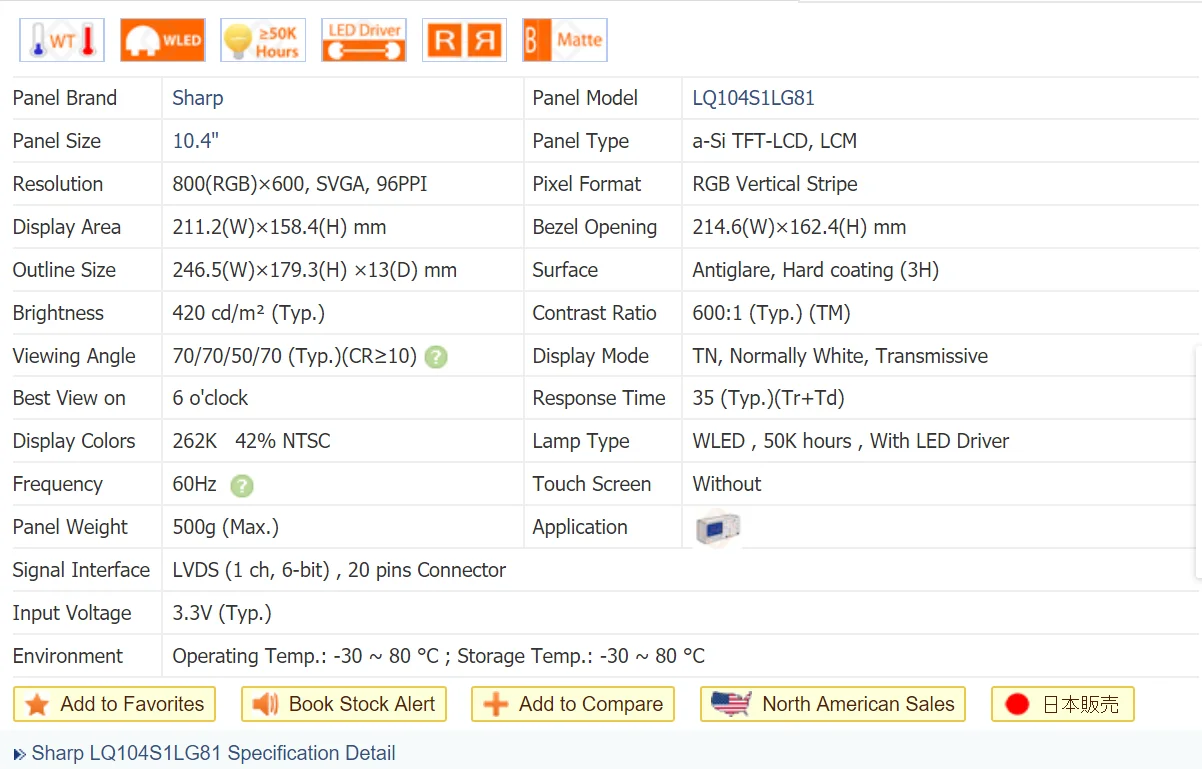Image resolution: width=1202 pixels, height=769 pixels.
Task: Open the help icon beside 60Hz frequency
Action: coord(241,486)
